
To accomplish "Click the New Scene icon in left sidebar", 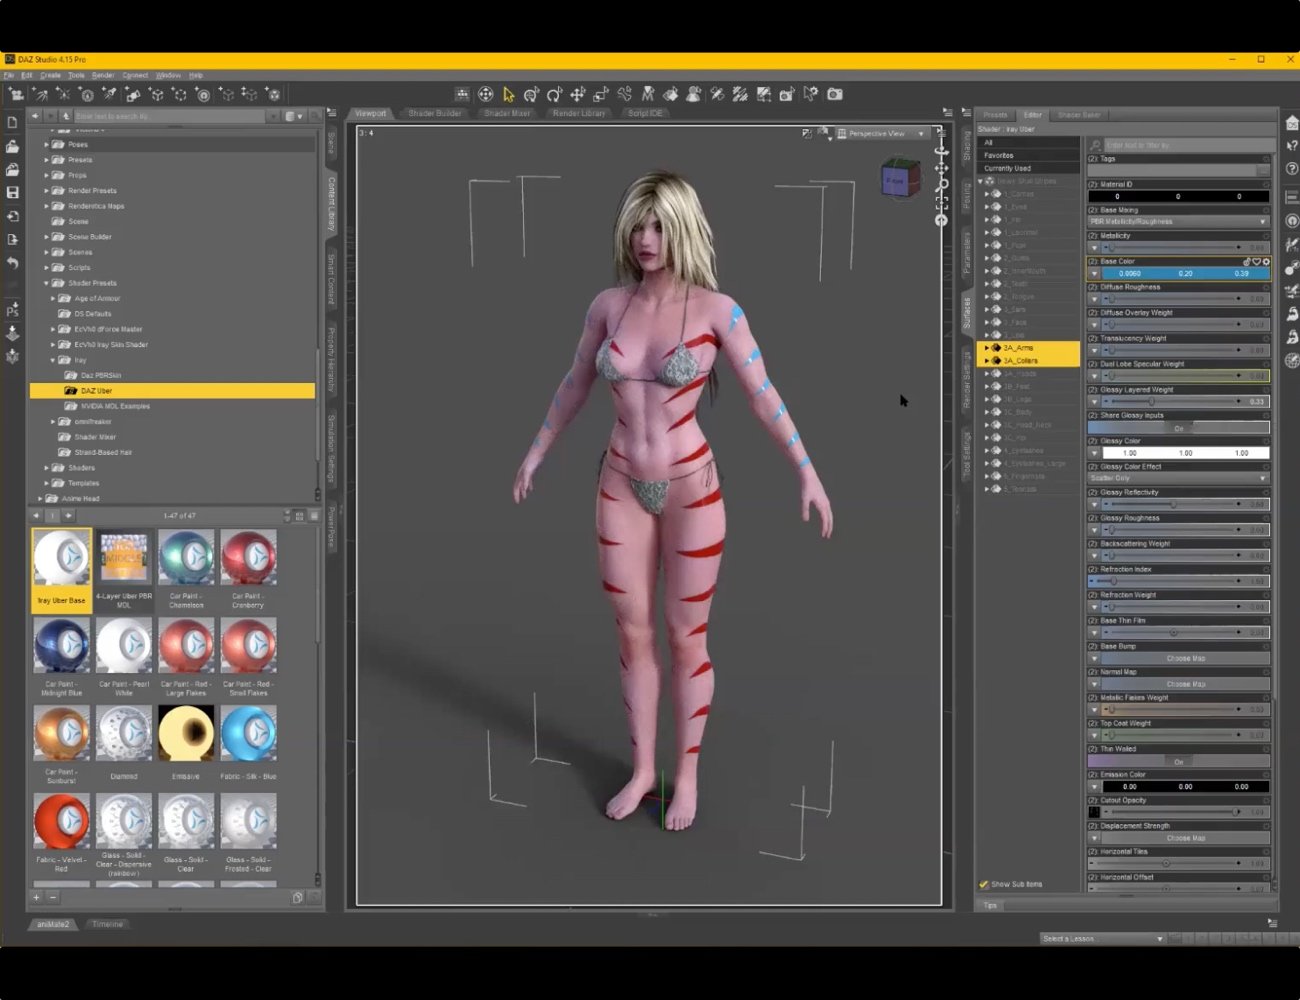I will 12,122.
